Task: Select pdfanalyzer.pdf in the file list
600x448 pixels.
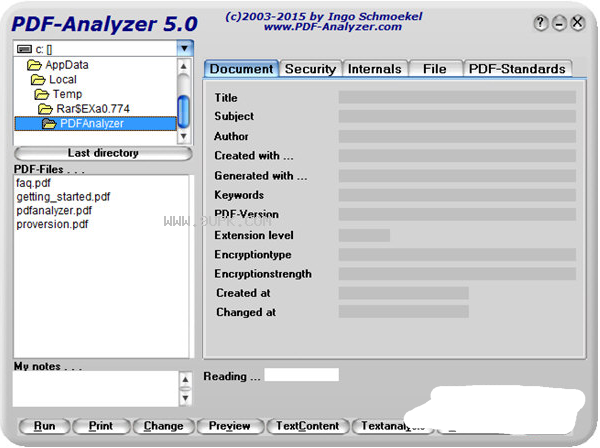Action: click(54, 210)
